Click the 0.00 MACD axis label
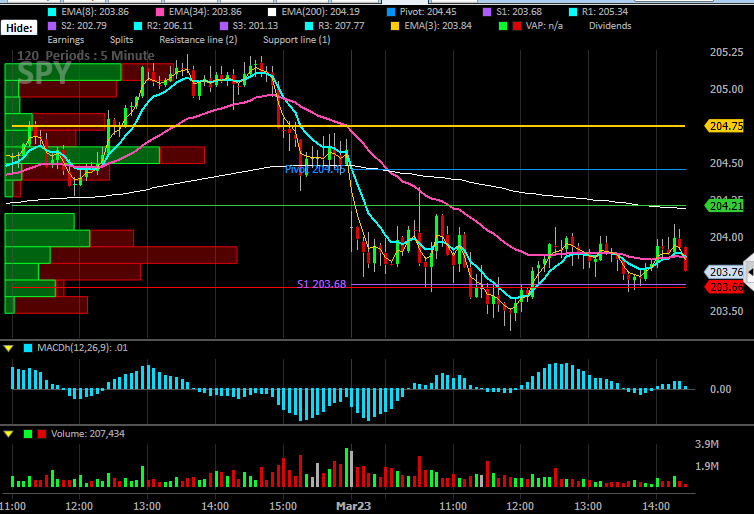The image size is (754, 514). click(720, 389)
